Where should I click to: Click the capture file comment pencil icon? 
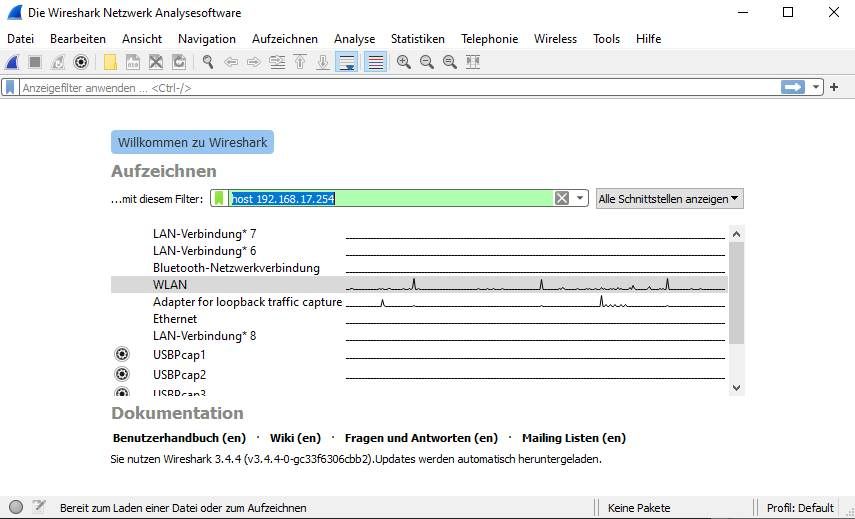point(38,506)
